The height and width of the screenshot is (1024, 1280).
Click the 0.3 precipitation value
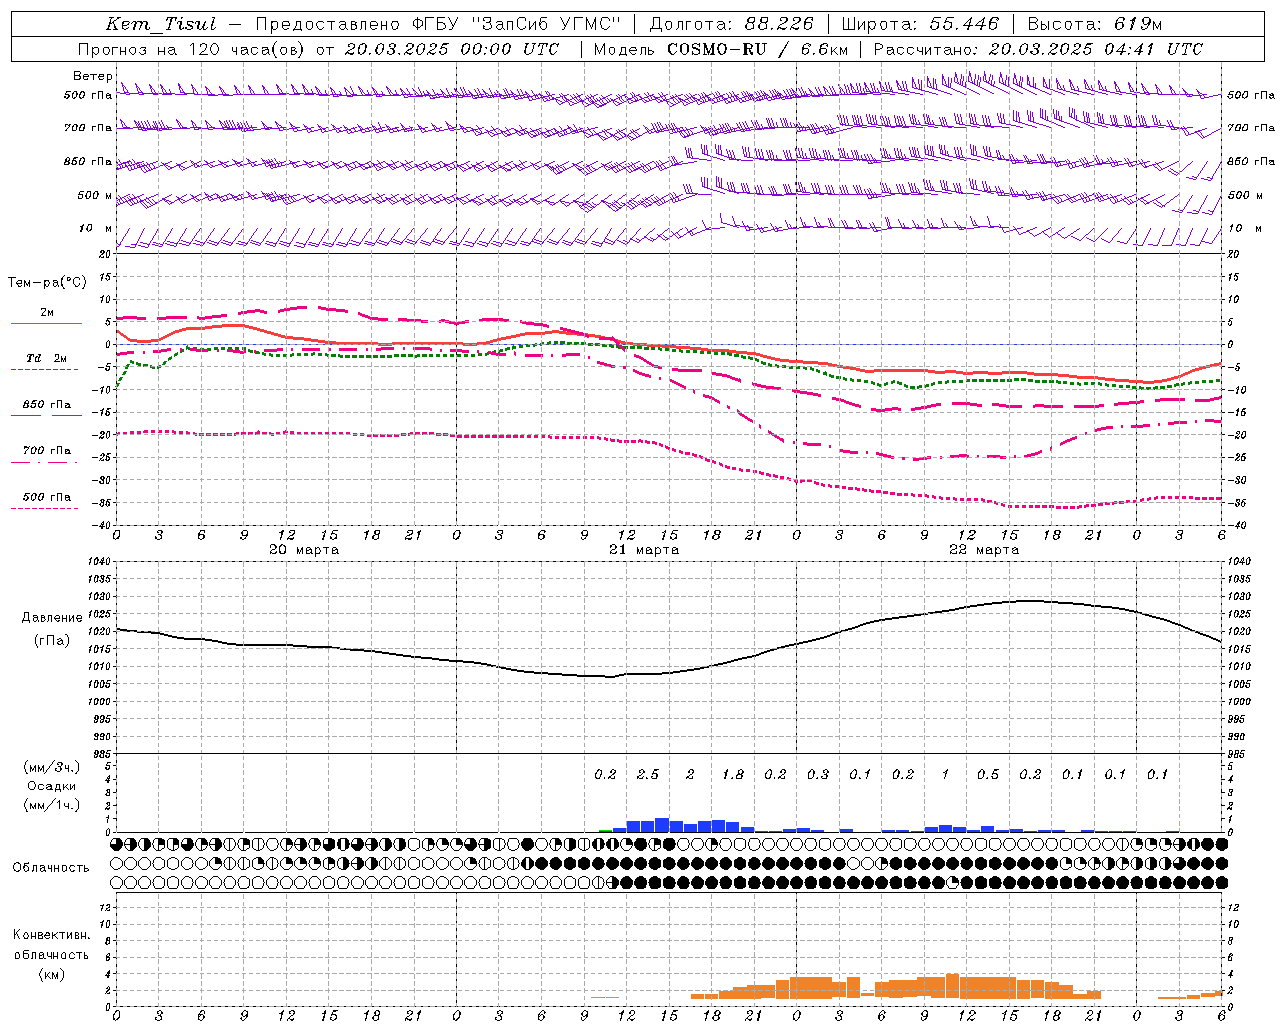click(818, 775)
